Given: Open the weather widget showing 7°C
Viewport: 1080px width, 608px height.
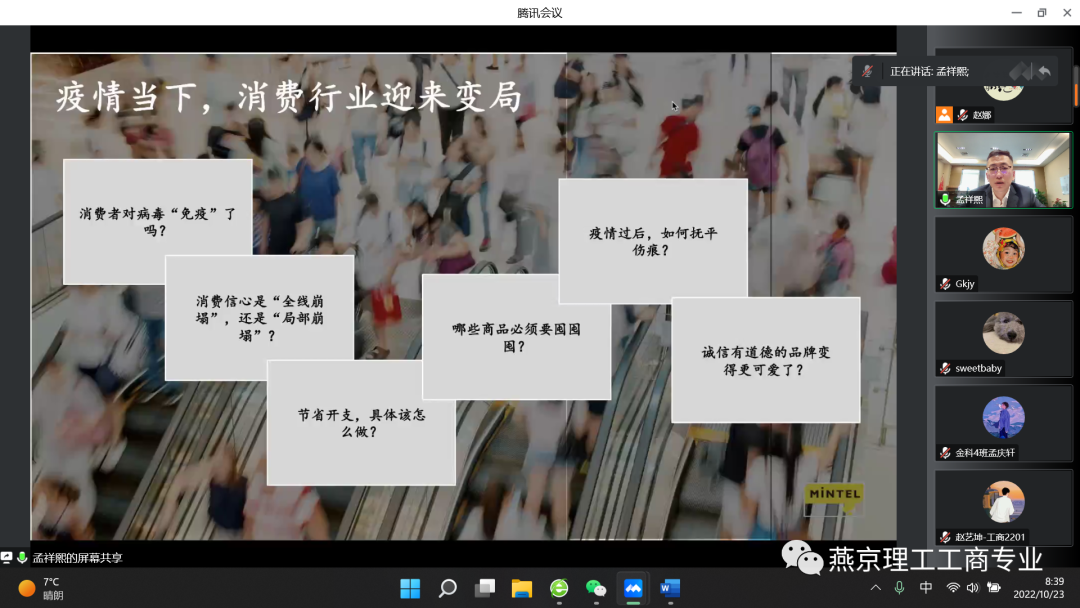Looking at the screenshot, I should pyautogui.click(x=41, y=588).
